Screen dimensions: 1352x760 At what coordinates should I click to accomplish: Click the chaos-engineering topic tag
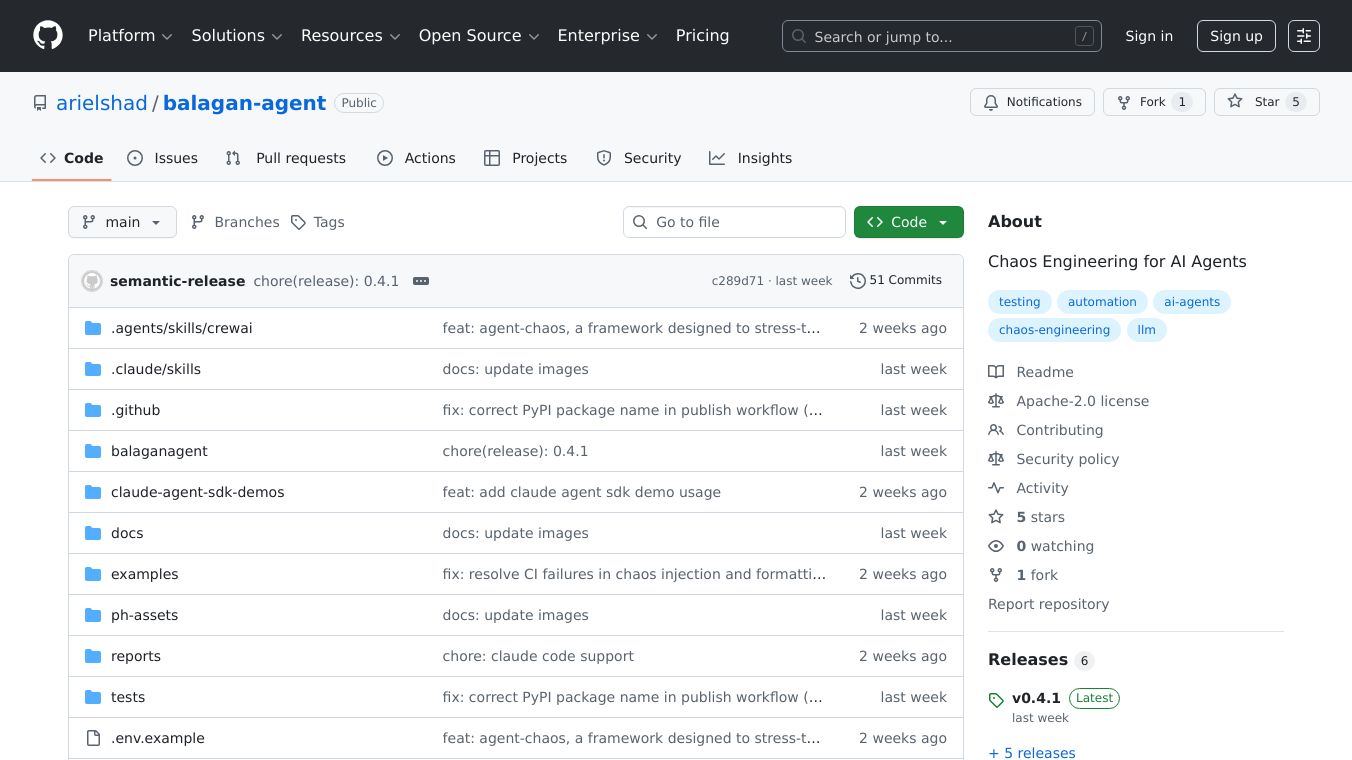click(x=1054, y=330)
